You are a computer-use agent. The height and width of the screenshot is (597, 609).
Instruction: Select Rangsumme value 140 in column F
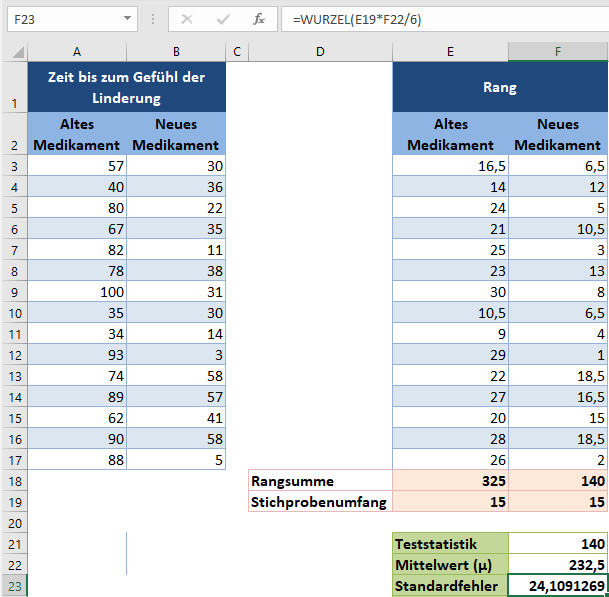558,480
